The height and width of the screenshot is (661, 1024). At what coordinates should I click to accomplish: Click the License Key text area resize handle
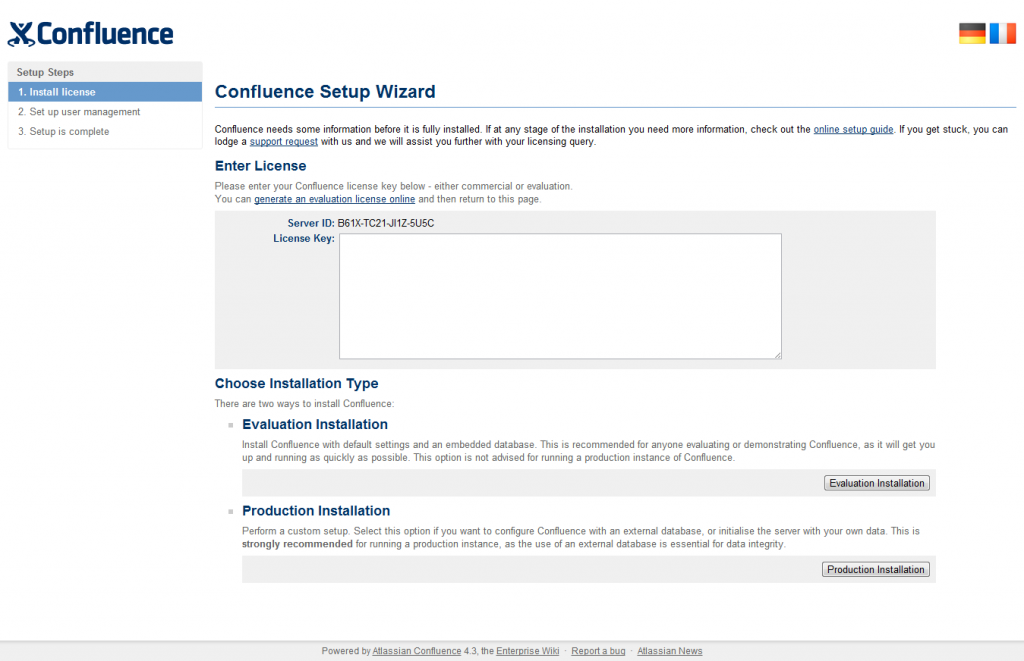(777, 355)
